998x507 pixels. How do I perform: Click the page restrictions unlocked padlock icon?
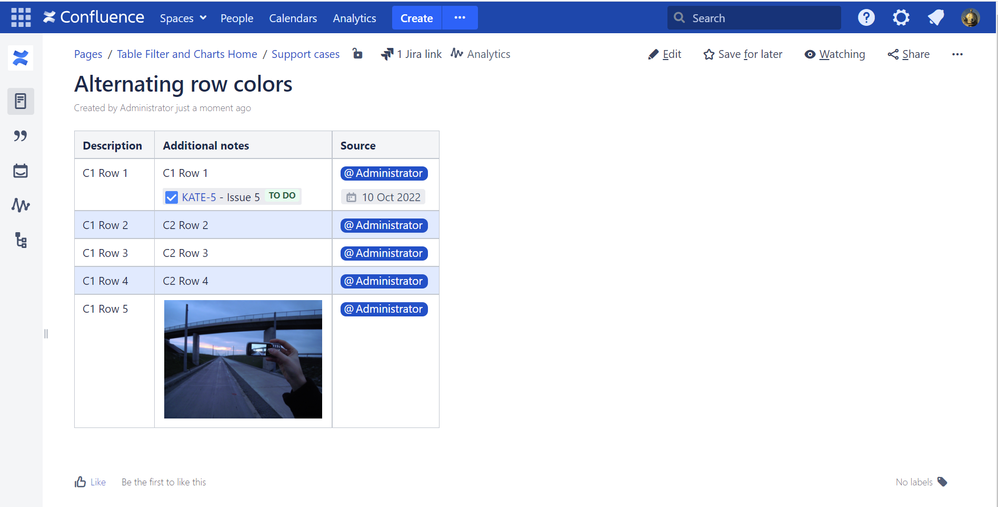click(x=358, y=54)
